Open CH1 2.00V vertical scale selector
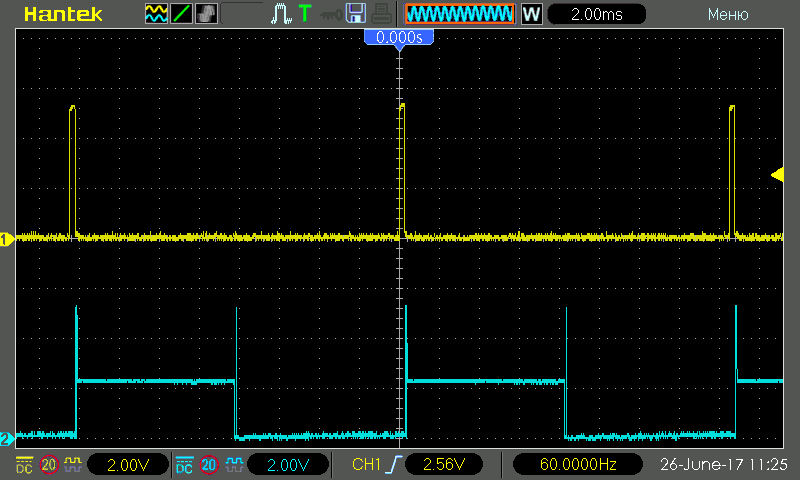Screen dimensions: 800x480 (x=128, y=465)
